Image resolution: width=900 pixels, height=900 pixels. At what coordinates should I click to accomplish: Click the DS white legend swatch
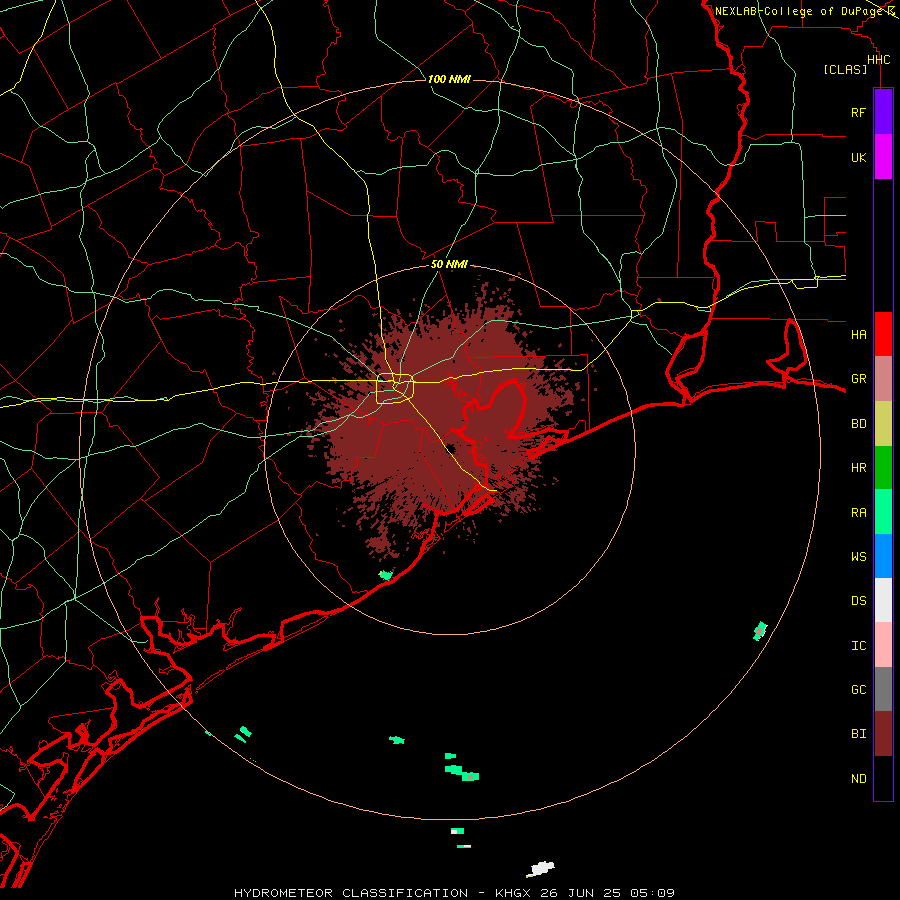tap(883, 600)
